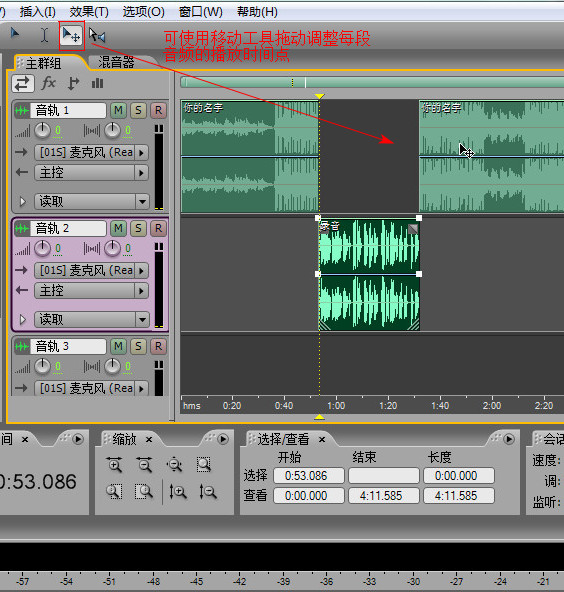564x592 pixels.
Task: Open the Zoom (缩放) panel options menu
Action: point(223,439)
